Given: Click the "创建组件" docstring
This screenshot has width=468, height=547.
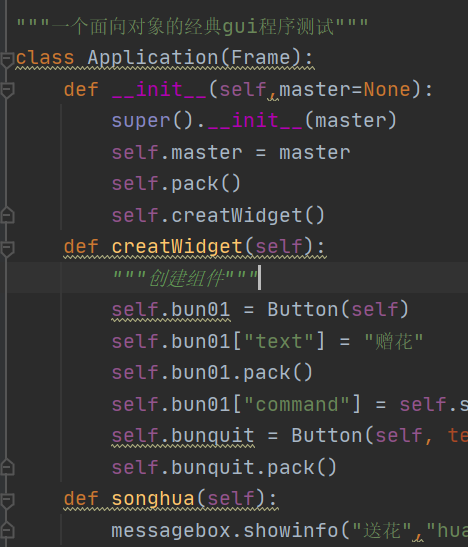Looking at the screenshot, I should (x=185, y=278).
